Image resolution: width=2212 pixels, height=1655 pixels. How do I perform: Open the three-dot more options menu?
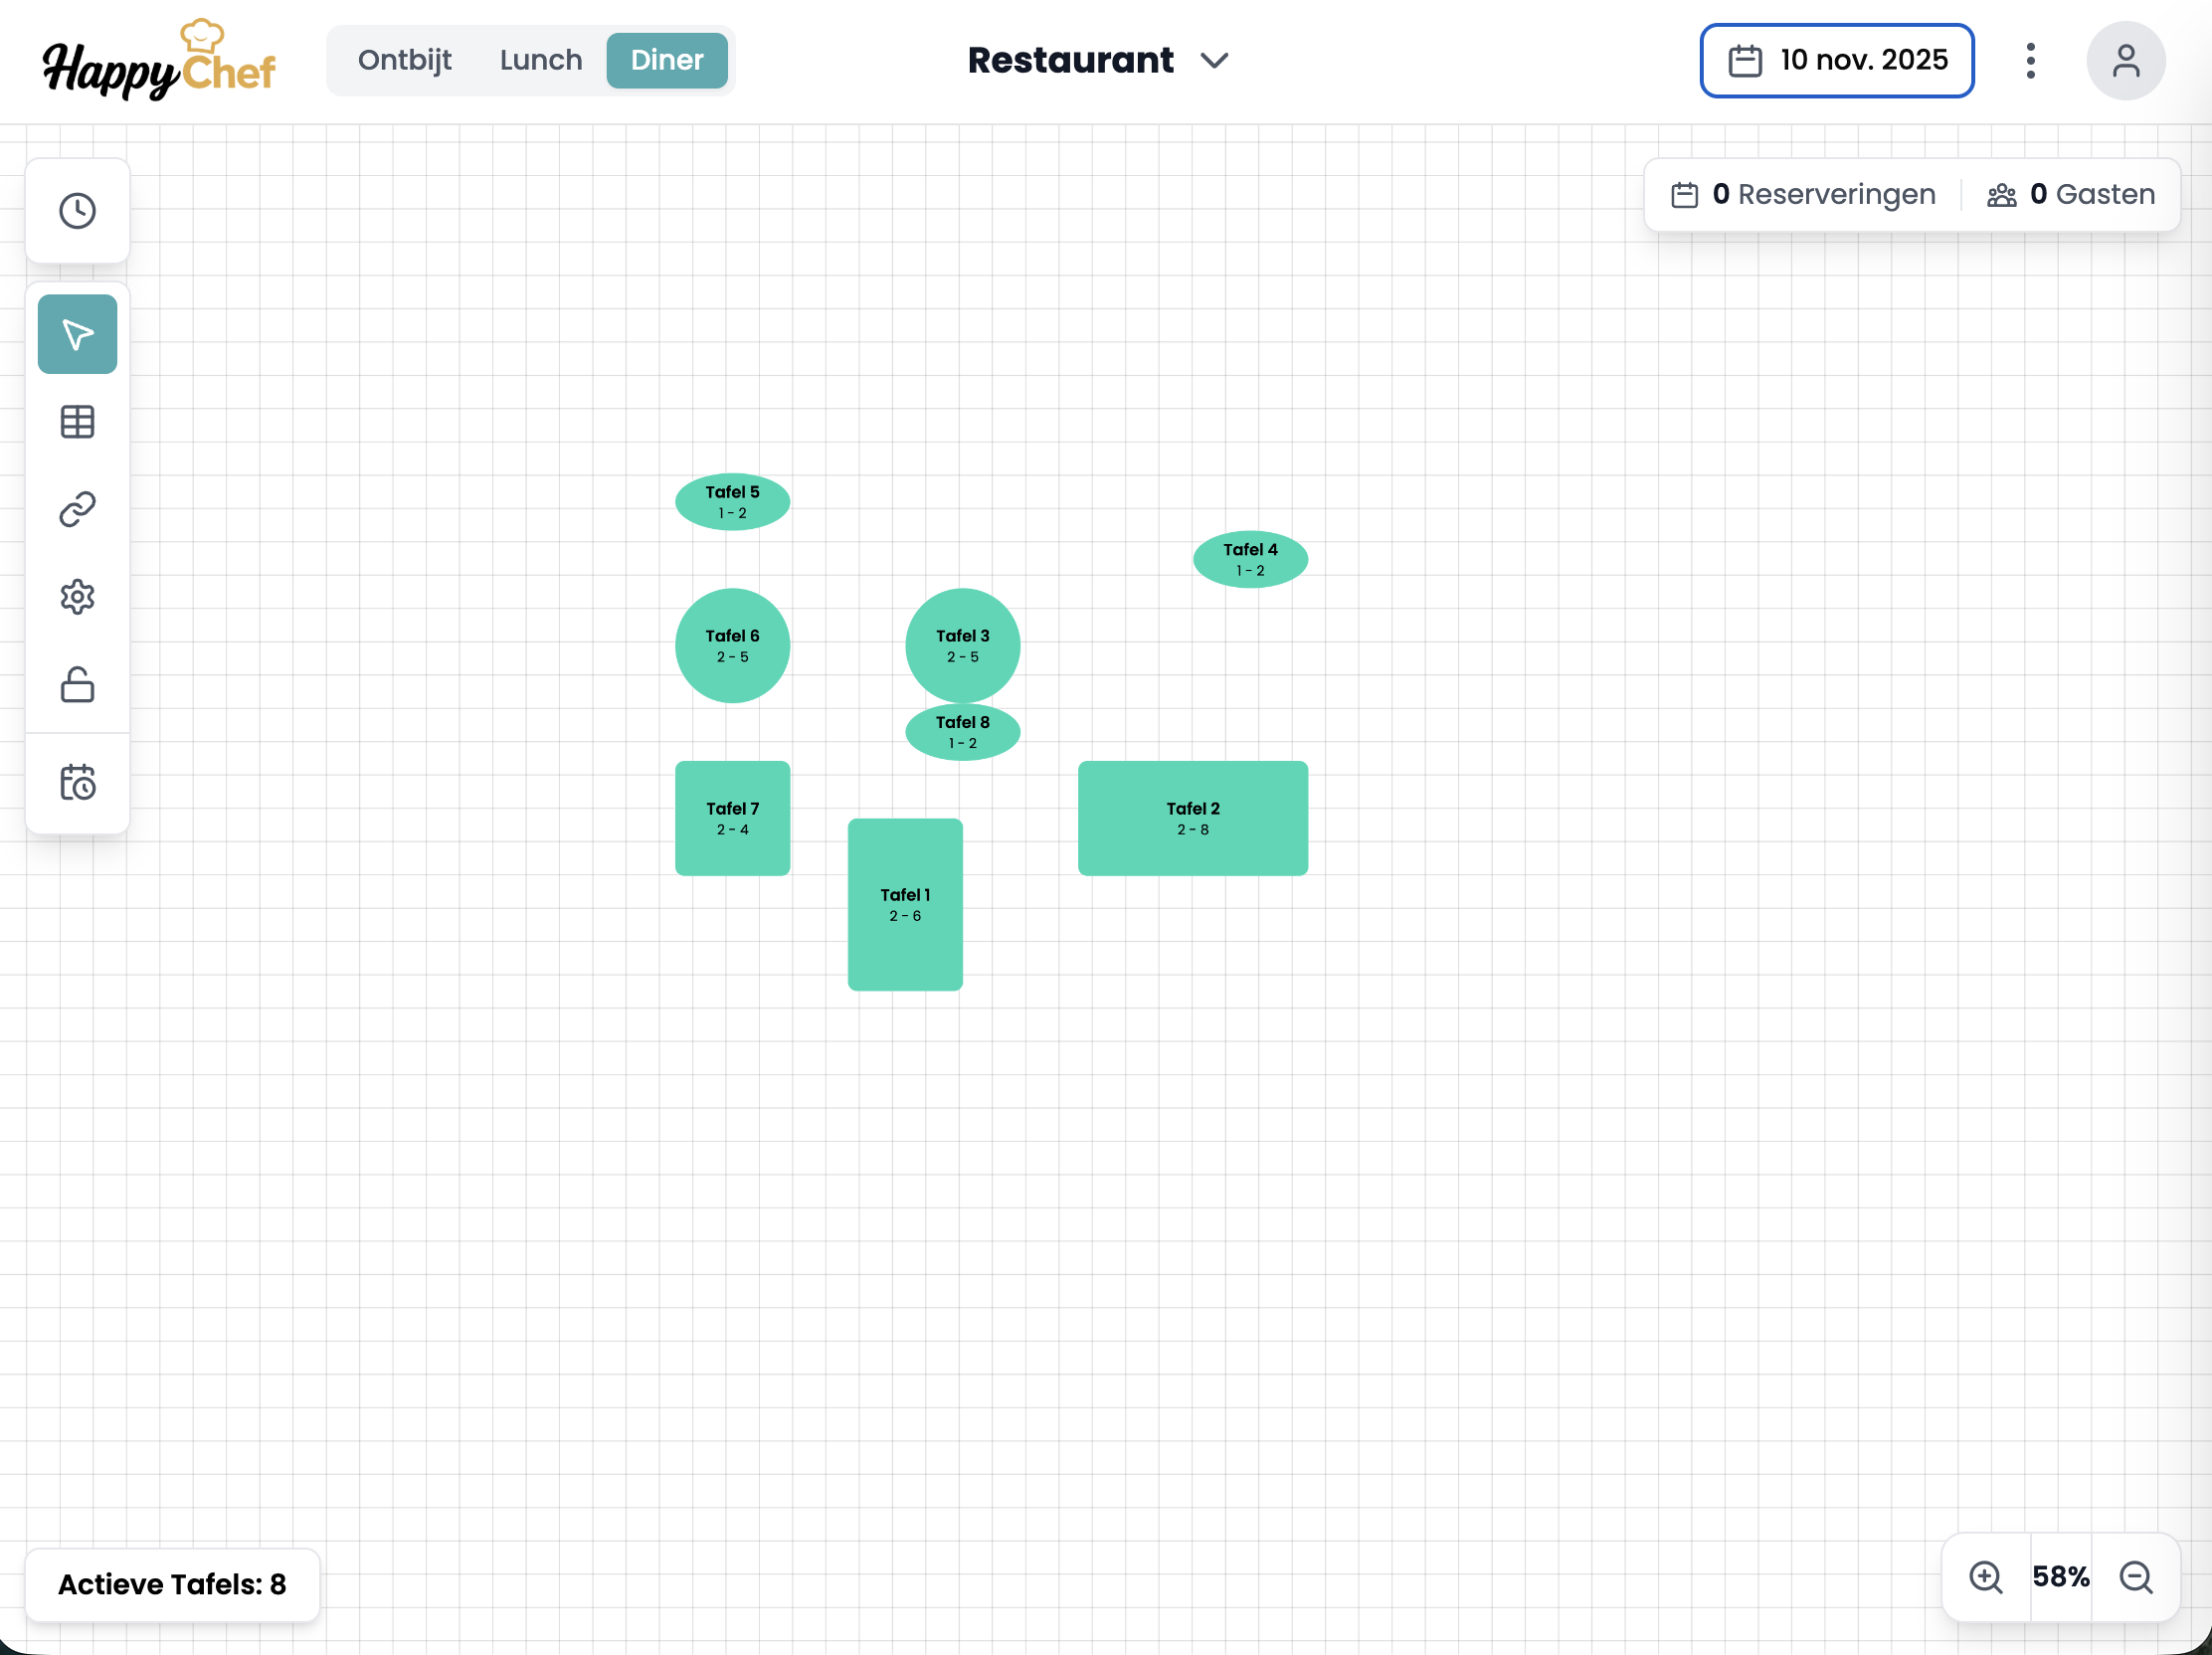[x=2029, y=61]
